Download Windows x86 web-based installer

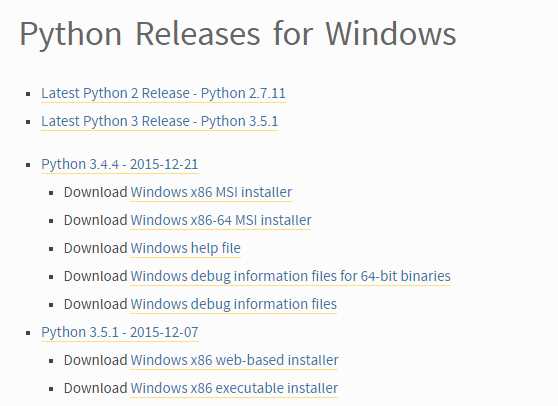coord(234,360)
